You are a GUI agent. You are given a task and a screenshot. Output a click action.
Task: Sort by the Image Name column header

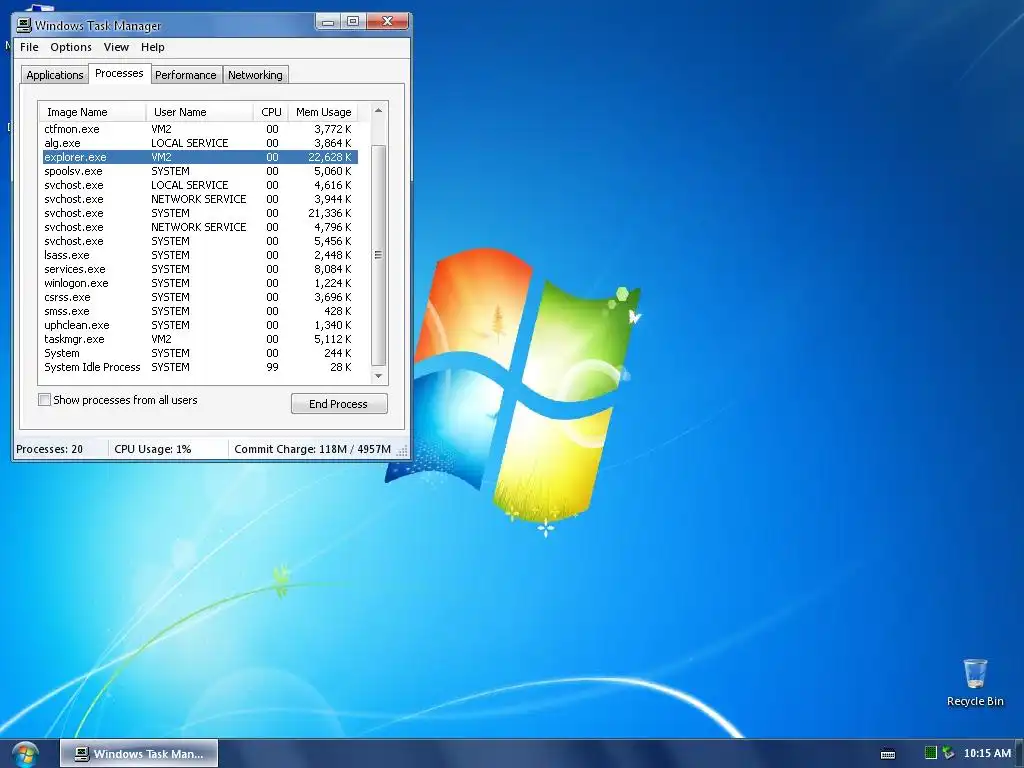(x=92, y=112)
